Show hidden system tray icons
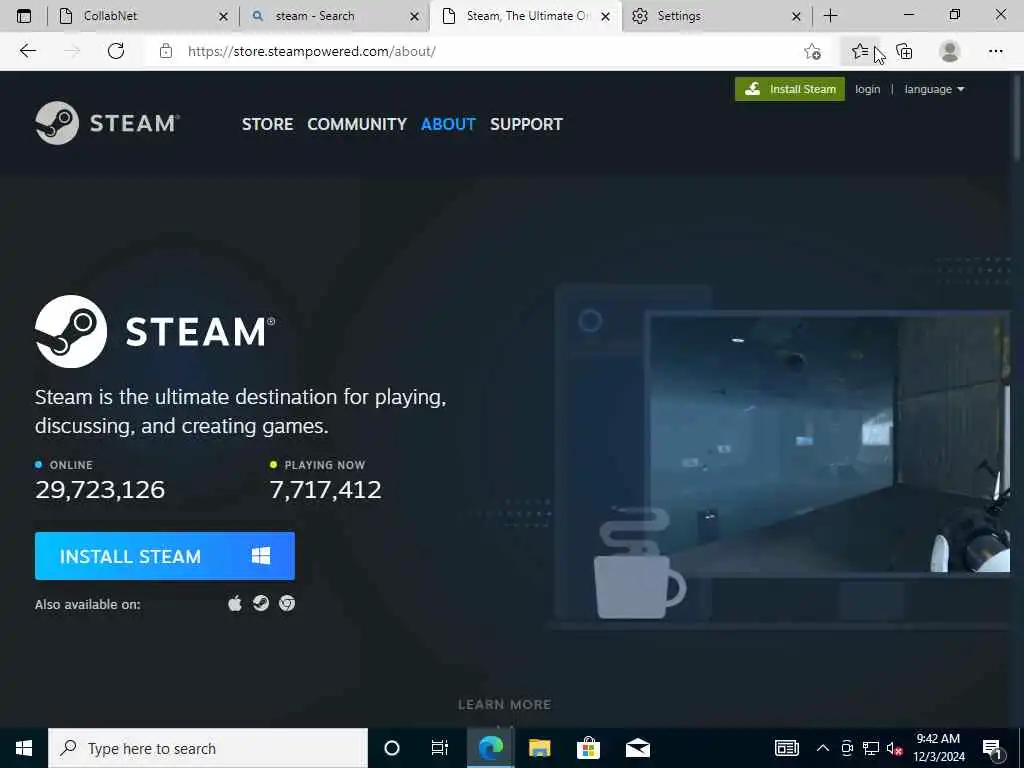Image resolution: width=1024 pixels, height=768 pixels. tap(823, 748)
